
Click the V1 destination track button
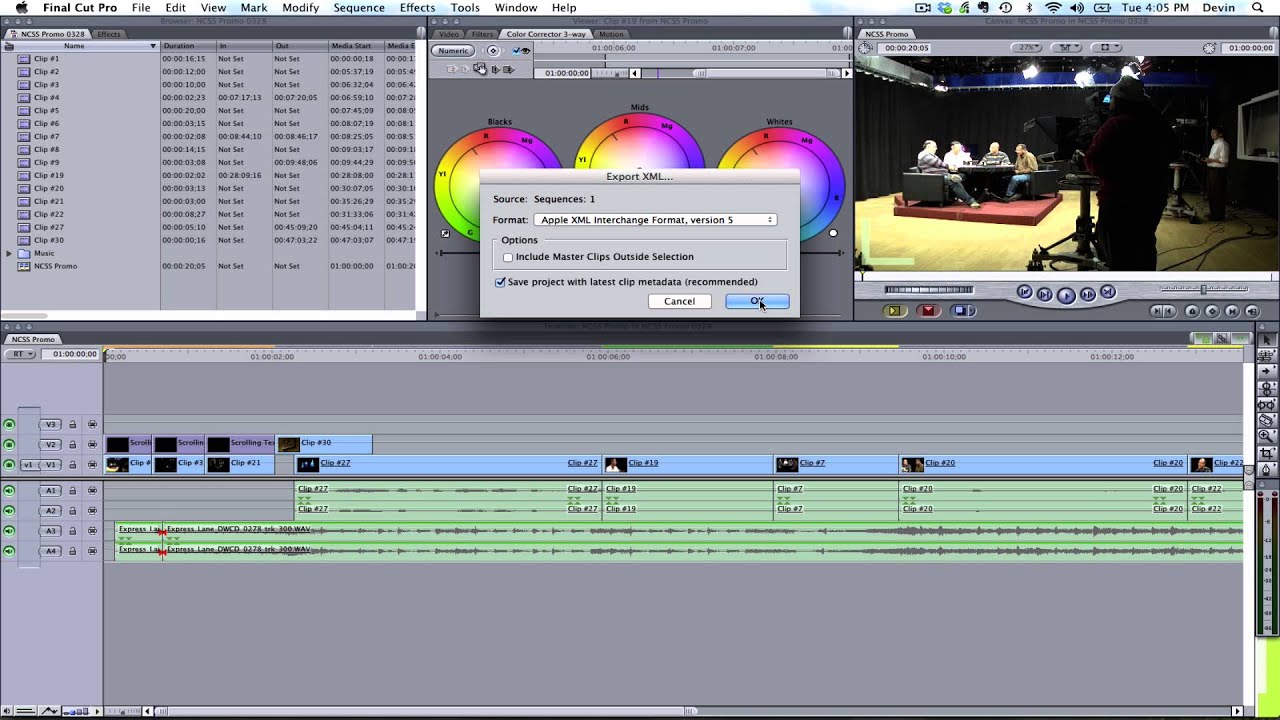pos(51,464)
